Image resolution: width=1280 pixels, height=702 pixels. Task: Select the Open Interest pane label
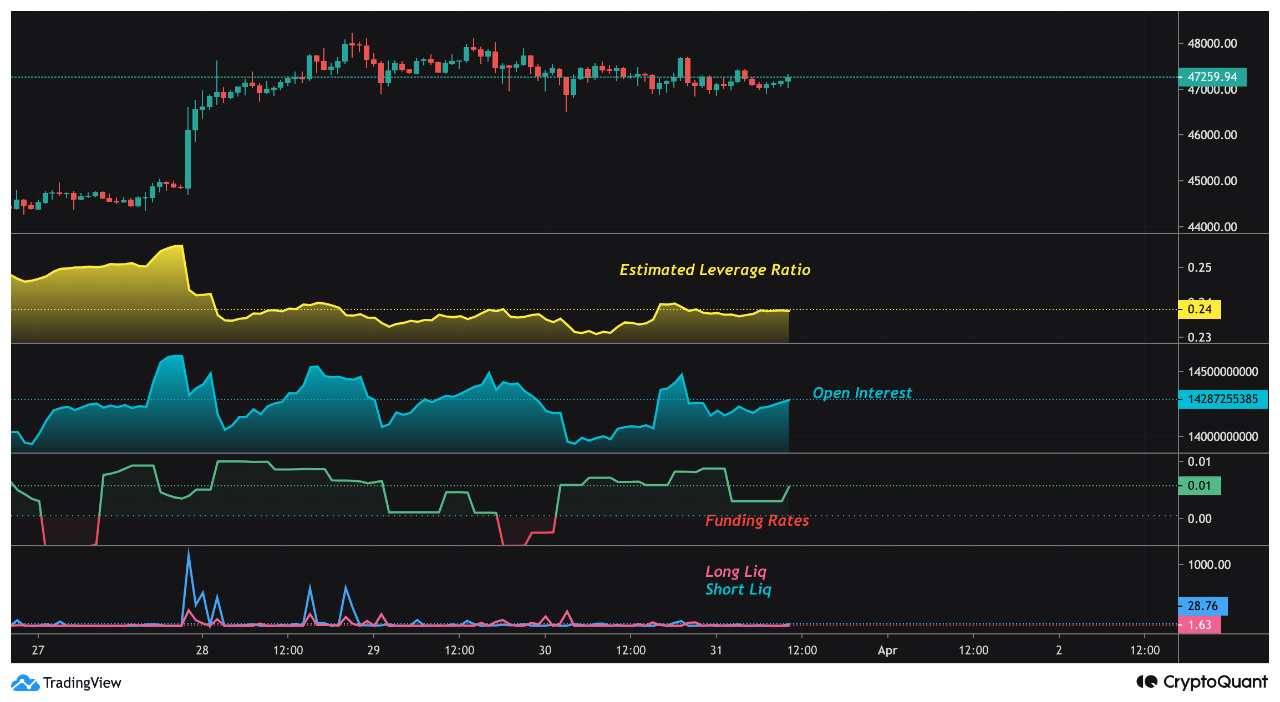(862, 393)
